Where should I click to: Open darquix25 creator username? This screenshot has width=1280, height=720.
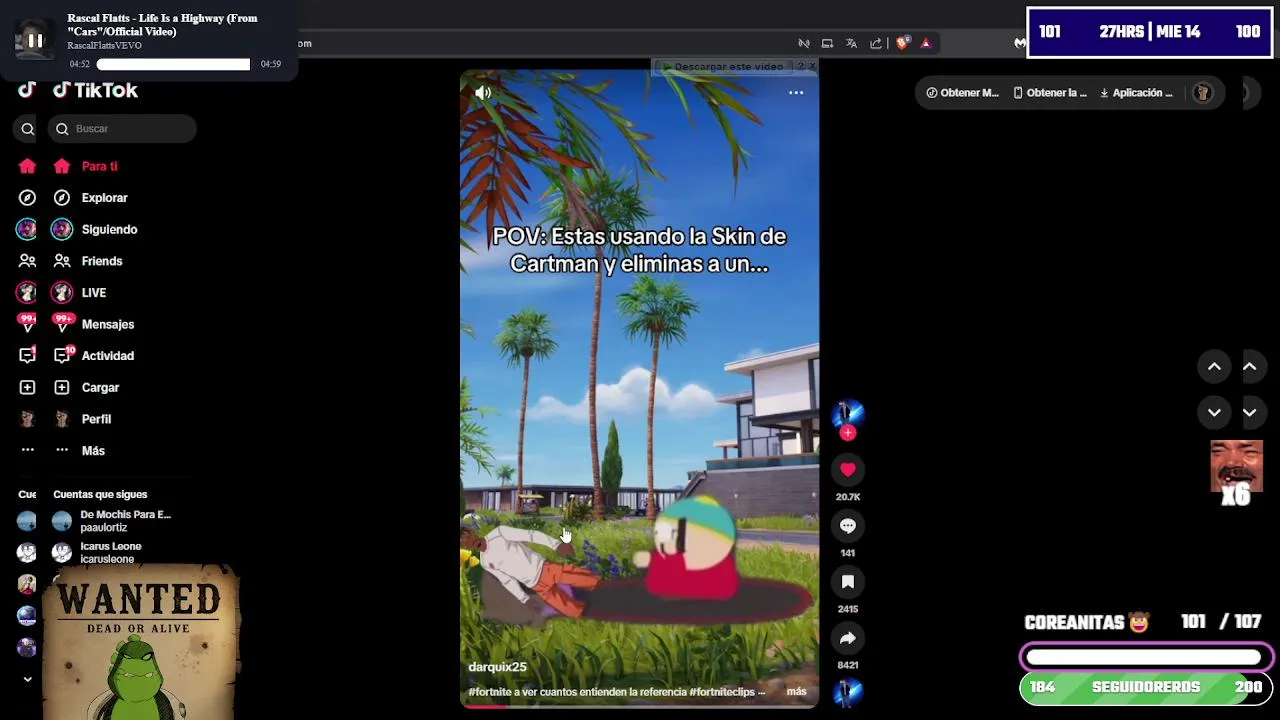pos(497,667)
